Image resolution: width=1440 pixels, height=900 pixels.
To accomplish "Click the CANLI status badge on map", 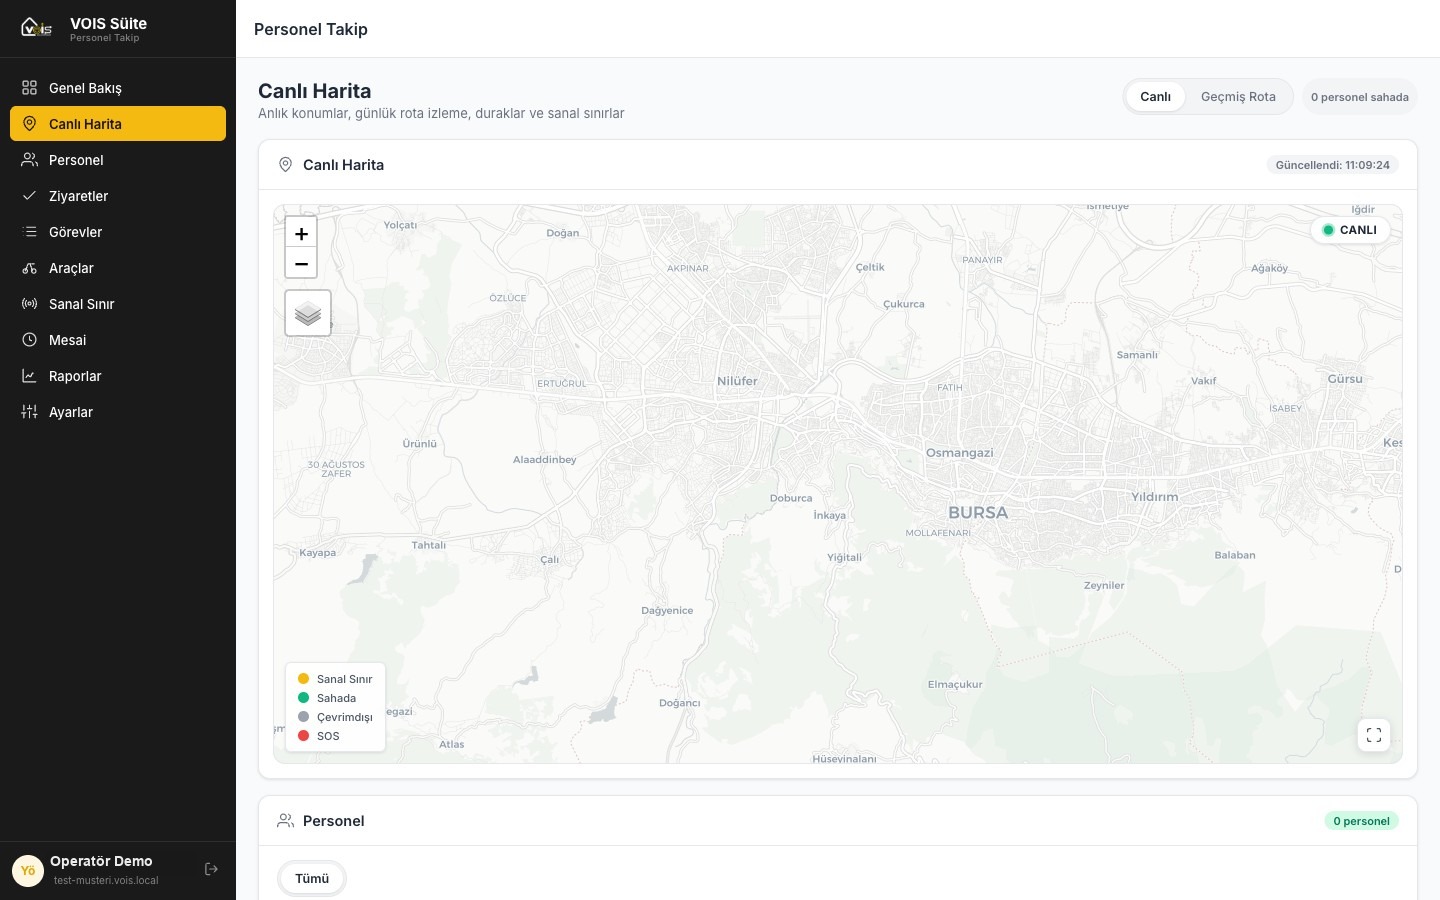I will click(x=1350, y=230).
